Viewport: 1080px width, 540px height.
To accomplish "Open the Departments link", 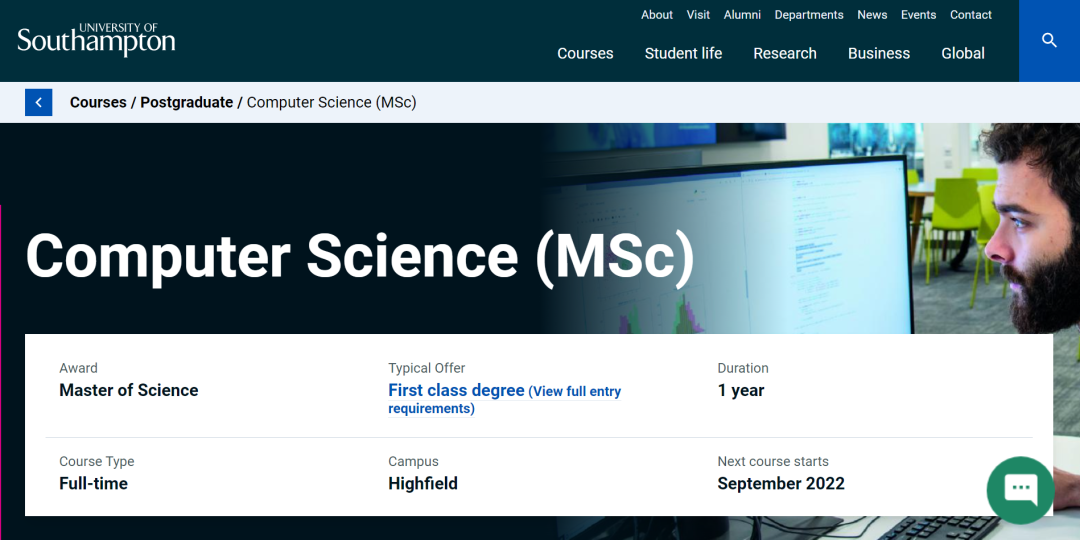I will pos(809,15).
